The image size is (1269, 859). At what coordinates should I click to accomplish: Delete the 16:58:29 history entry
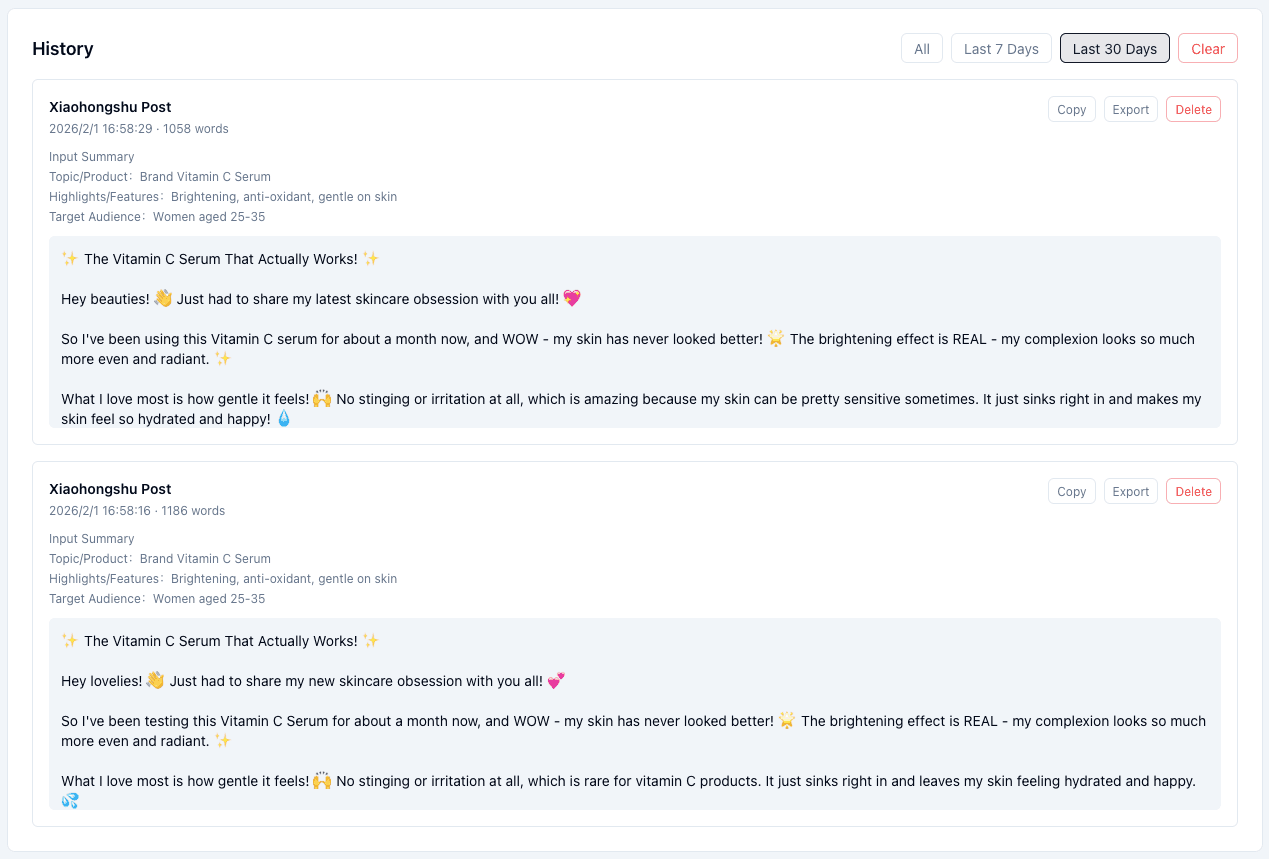point(1192,110)
